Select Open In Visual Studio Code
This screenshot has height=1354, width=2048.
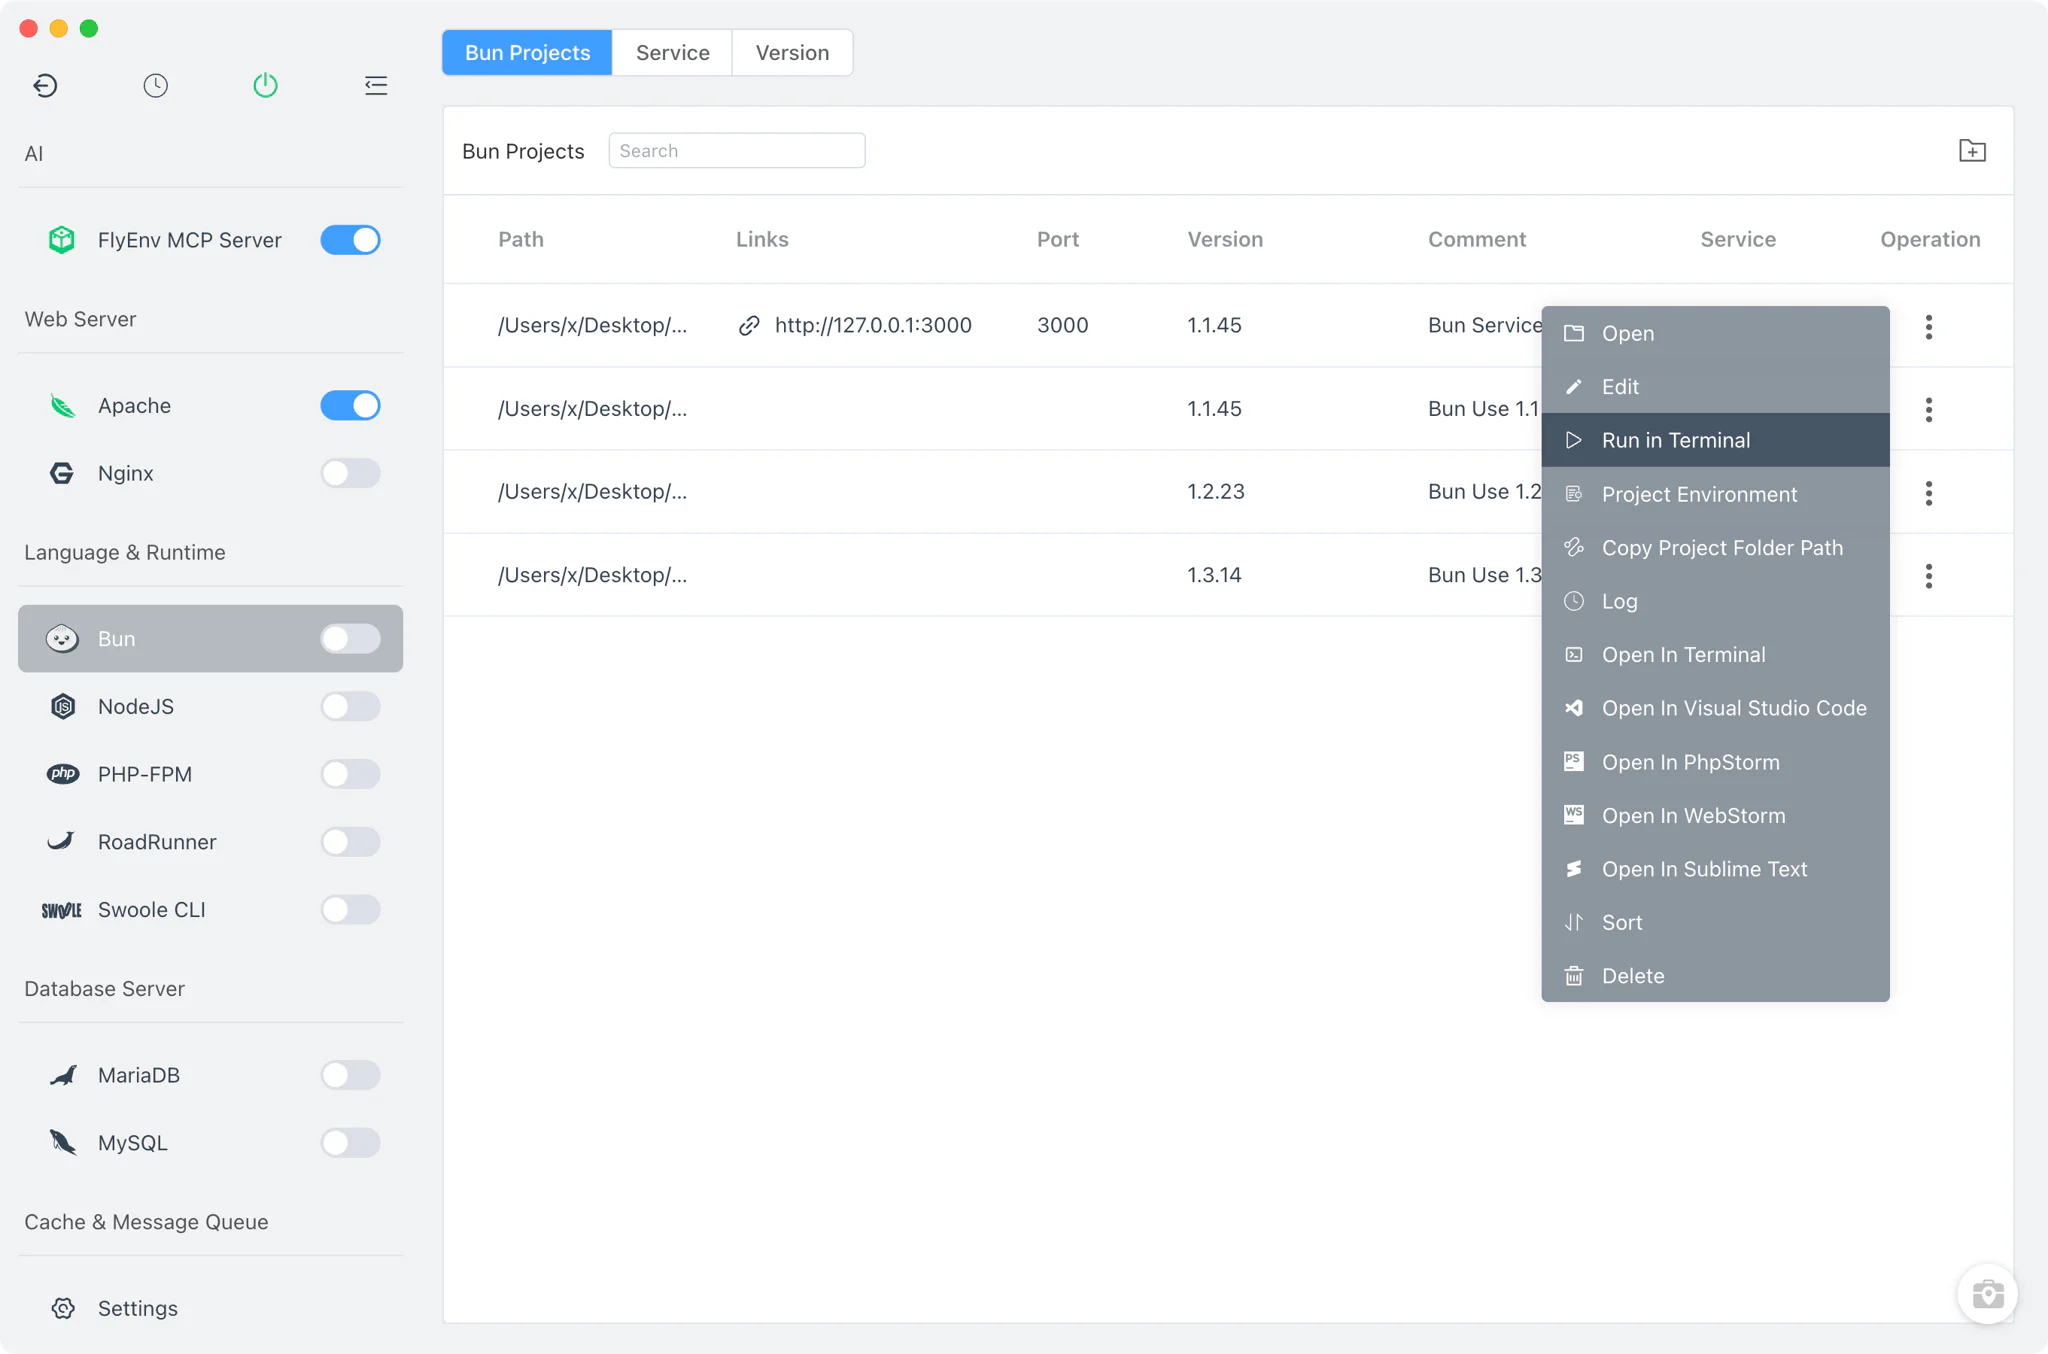[x=1715, y=708]
